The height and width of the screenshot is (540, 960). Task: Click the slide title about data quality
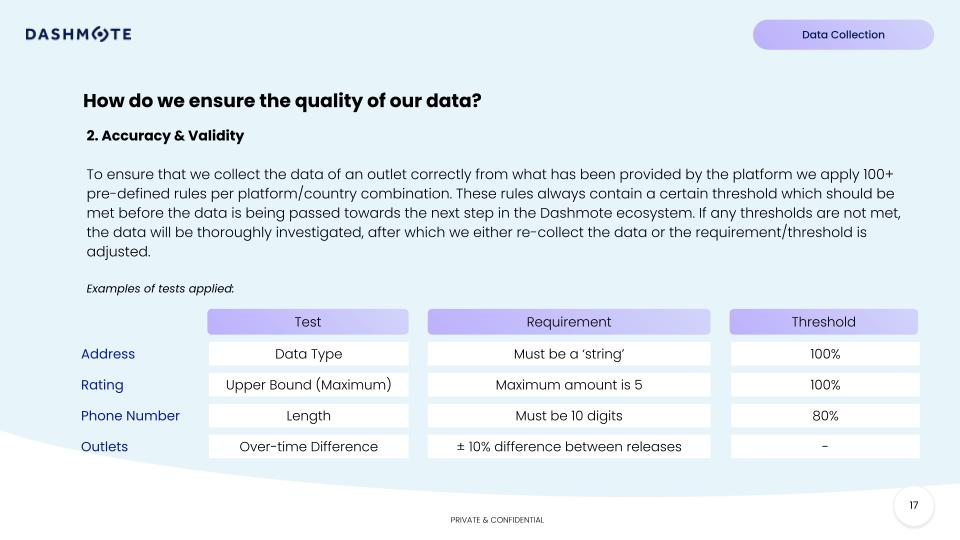pyautogui.click(x=283, y=100)
